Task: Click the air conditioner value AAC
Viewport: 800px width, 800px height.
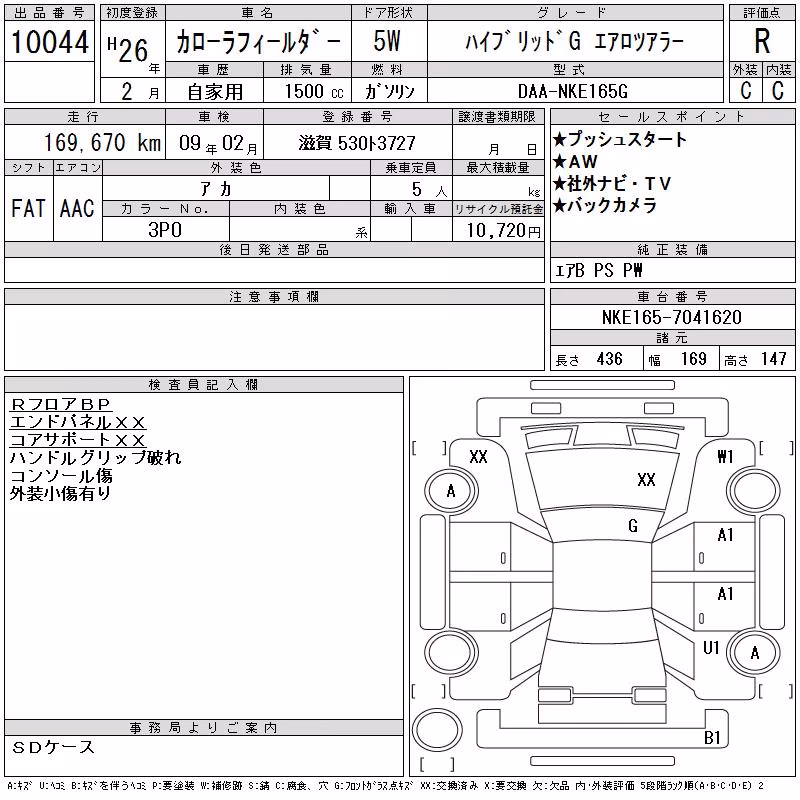Action: tap(77, 208)
